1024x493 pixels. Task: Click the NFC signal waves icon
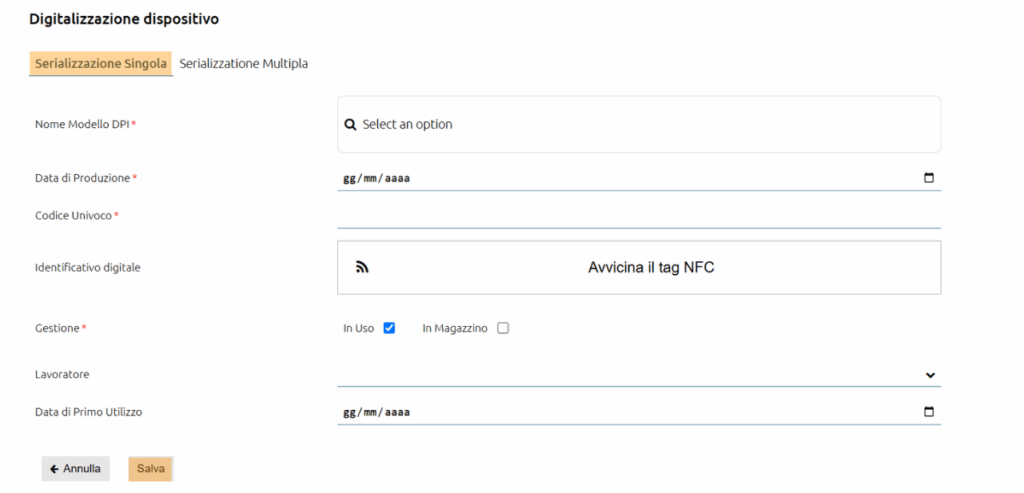coord(362,267)
